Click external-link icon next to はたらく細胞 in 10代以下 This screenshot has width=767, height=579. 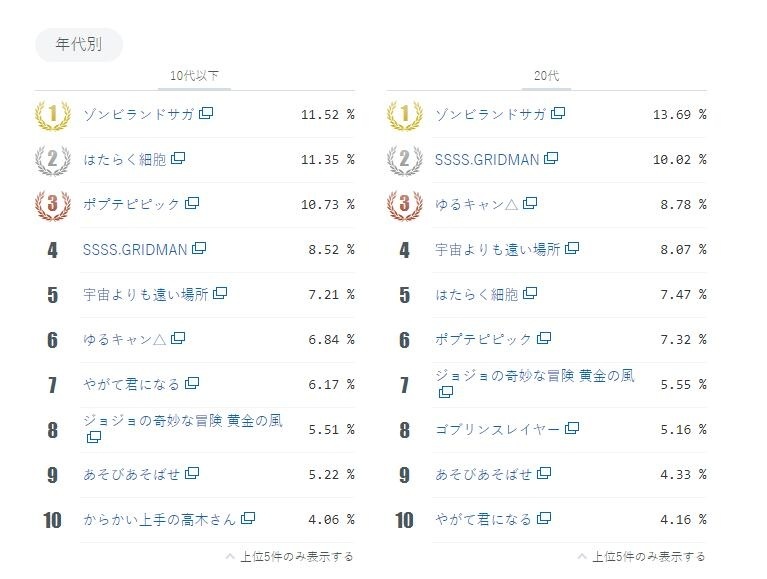(x=178, y=158)
